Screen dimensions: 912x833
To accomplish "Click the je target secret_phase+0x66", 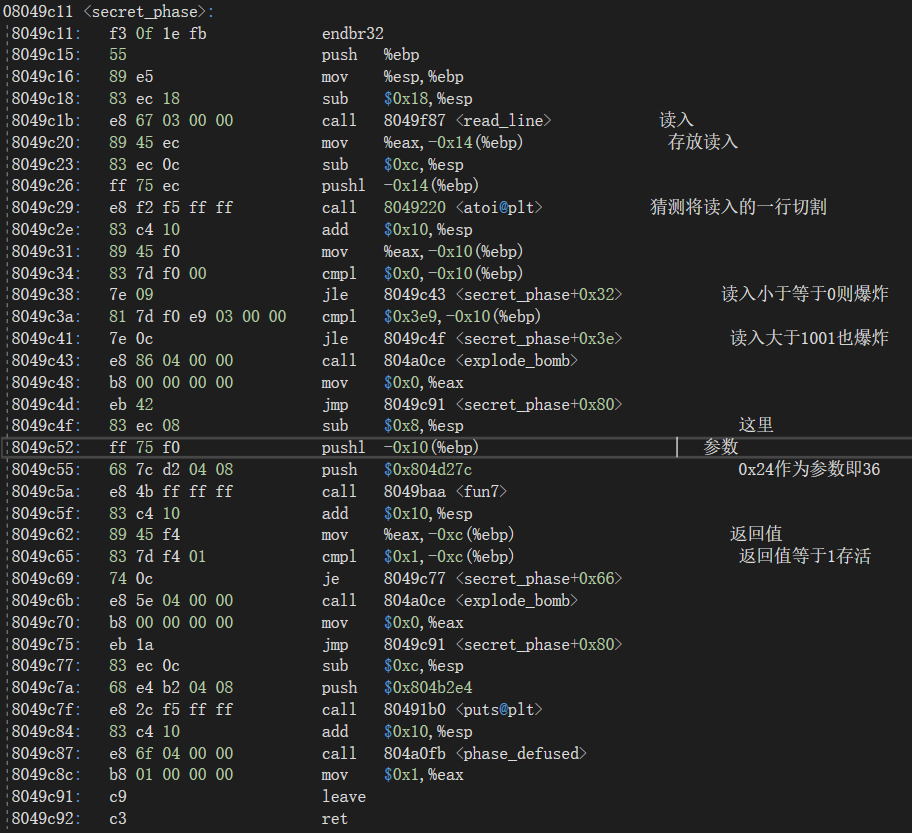I will (502, 578).
